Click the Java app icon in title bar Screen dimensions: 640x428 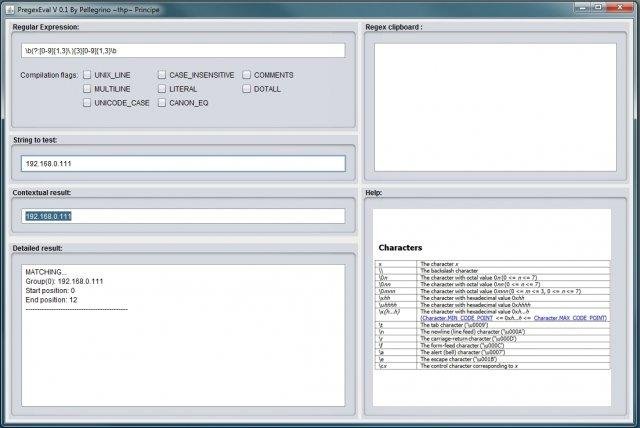(x=10, y=9)
